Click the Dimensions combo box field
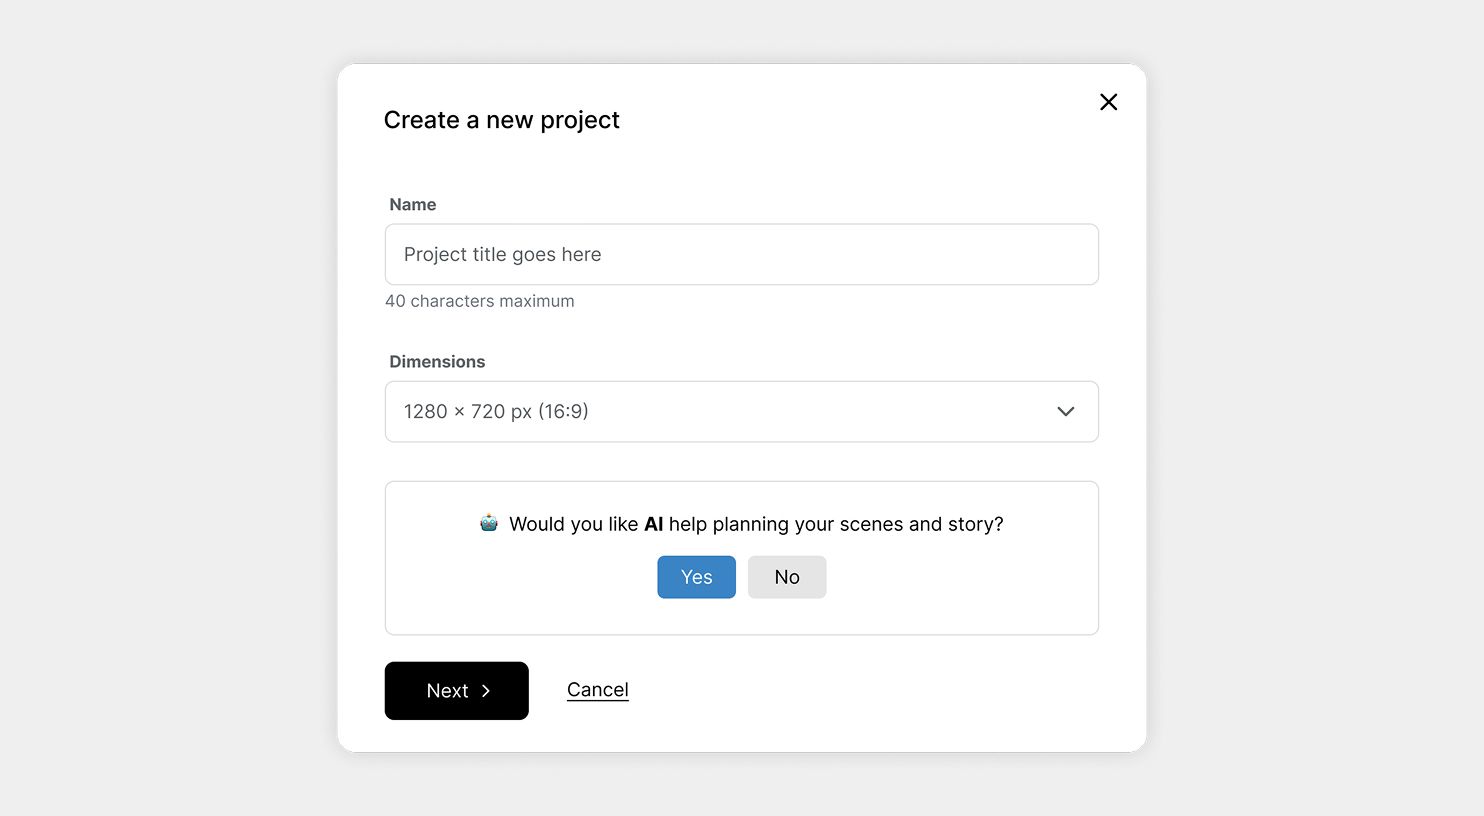This screenshot has width=1484, height=816. coord(741,411)
